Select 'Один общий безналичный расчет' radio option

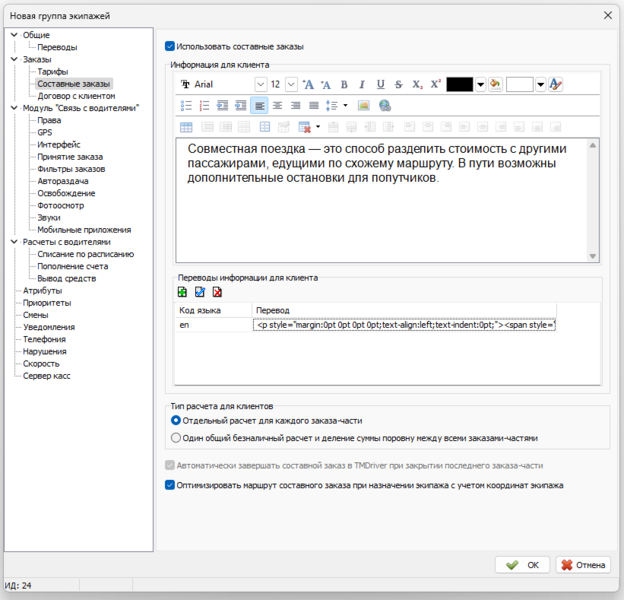(x=176, y=437)
